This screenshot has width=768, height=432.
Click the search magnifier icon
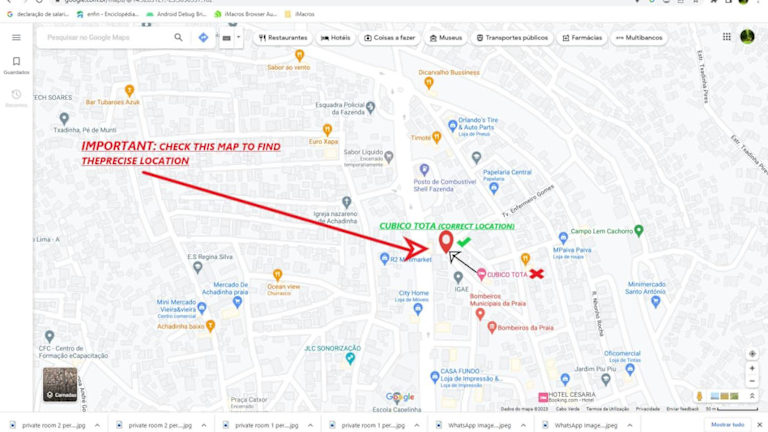[178, 37]
